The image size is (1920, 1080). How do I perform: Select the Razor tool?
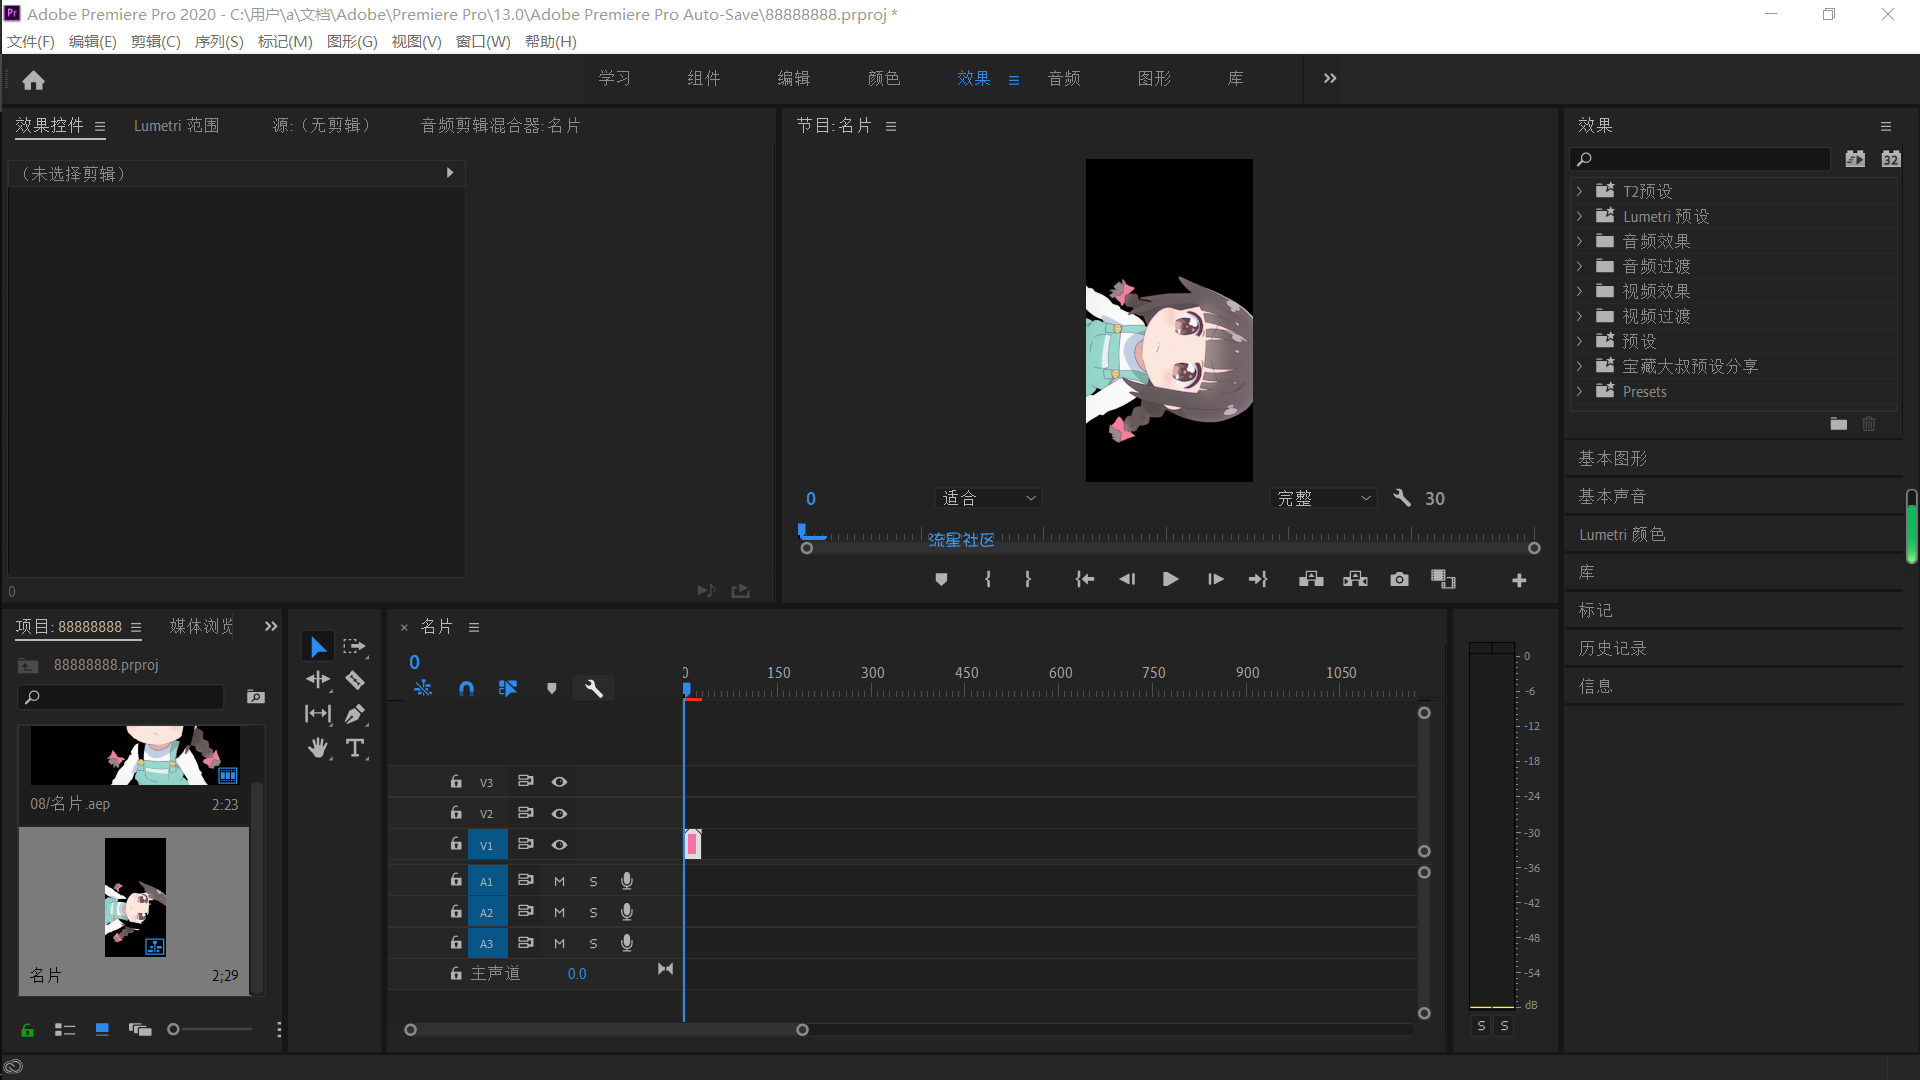tap(355, 680)
